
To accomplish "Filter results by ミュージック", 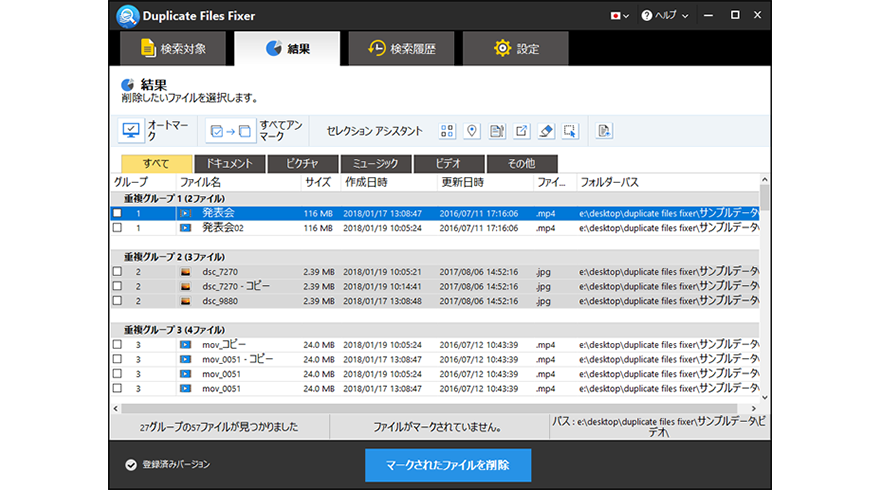I will tap(376, 164).
